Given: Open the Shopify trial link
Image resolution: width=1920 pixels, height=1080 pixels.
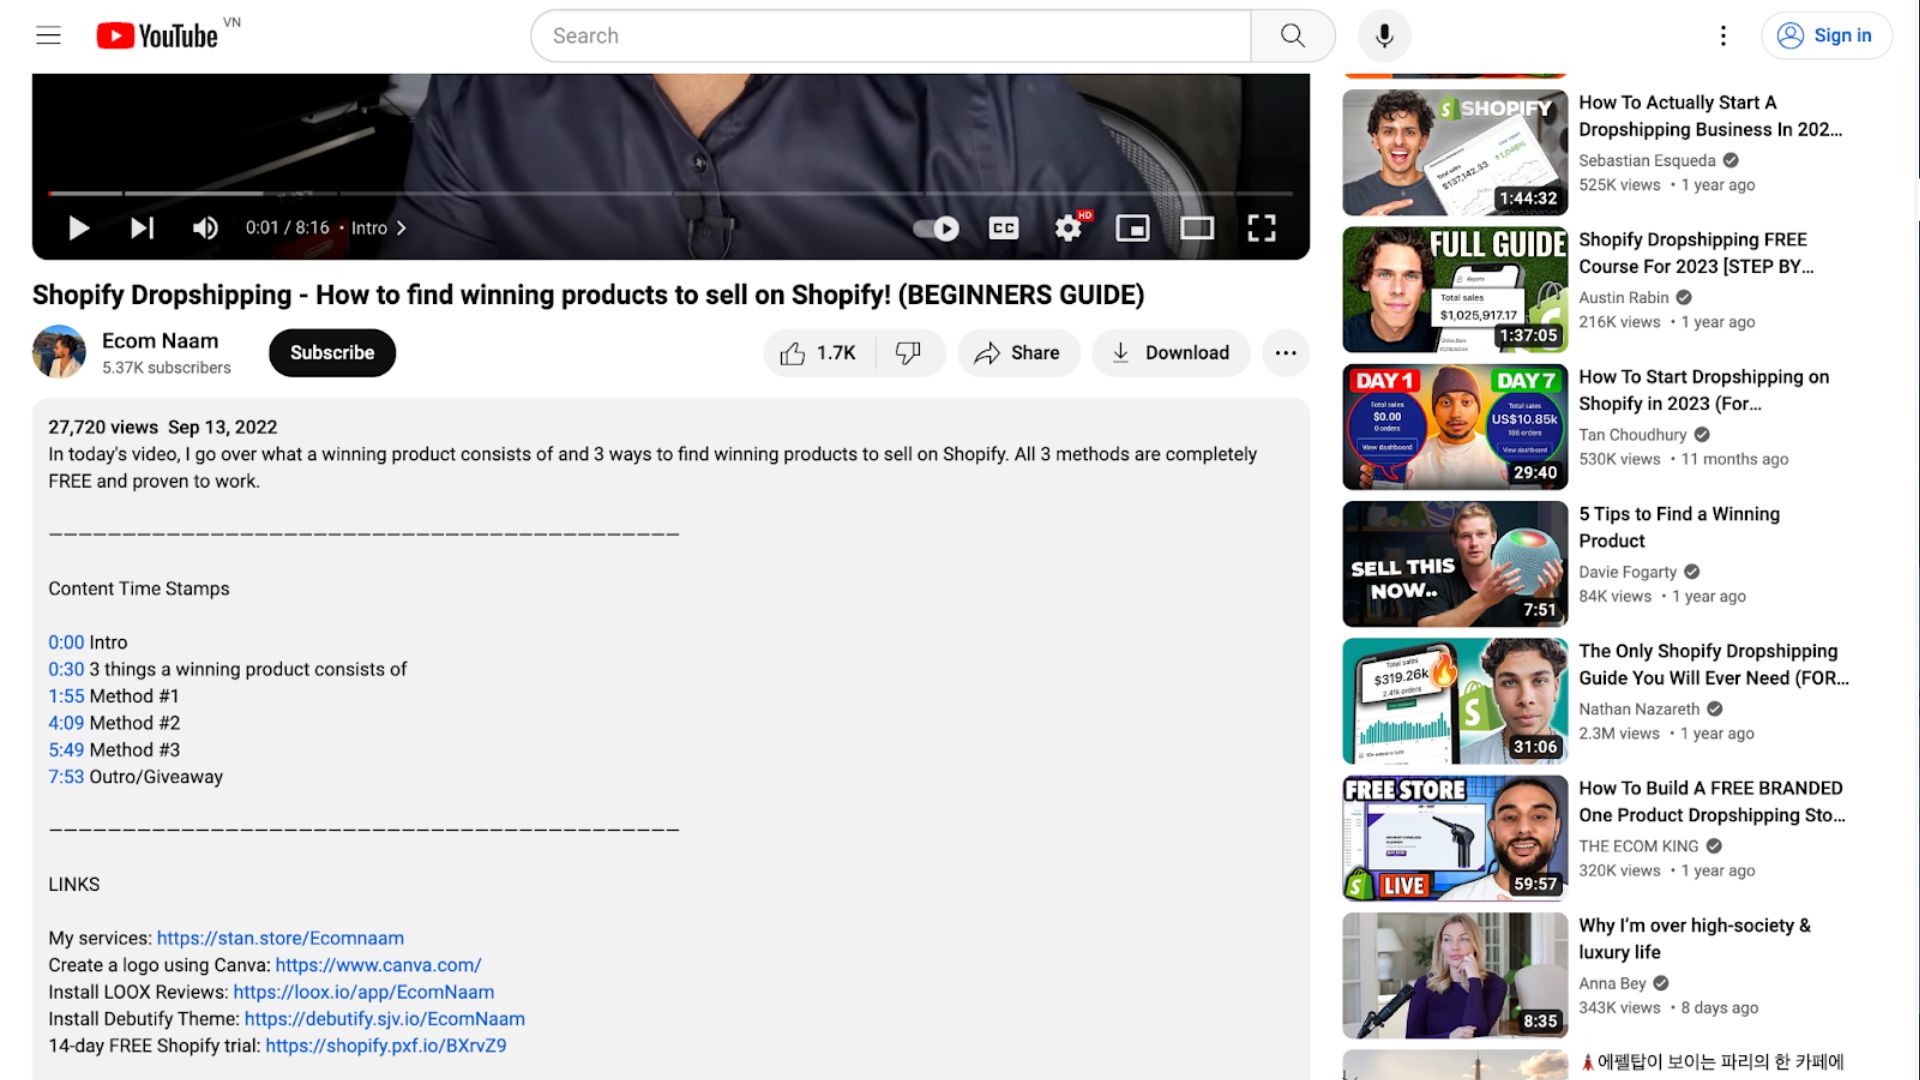Looking at the screenshot, I should (x=386, y=1046).
